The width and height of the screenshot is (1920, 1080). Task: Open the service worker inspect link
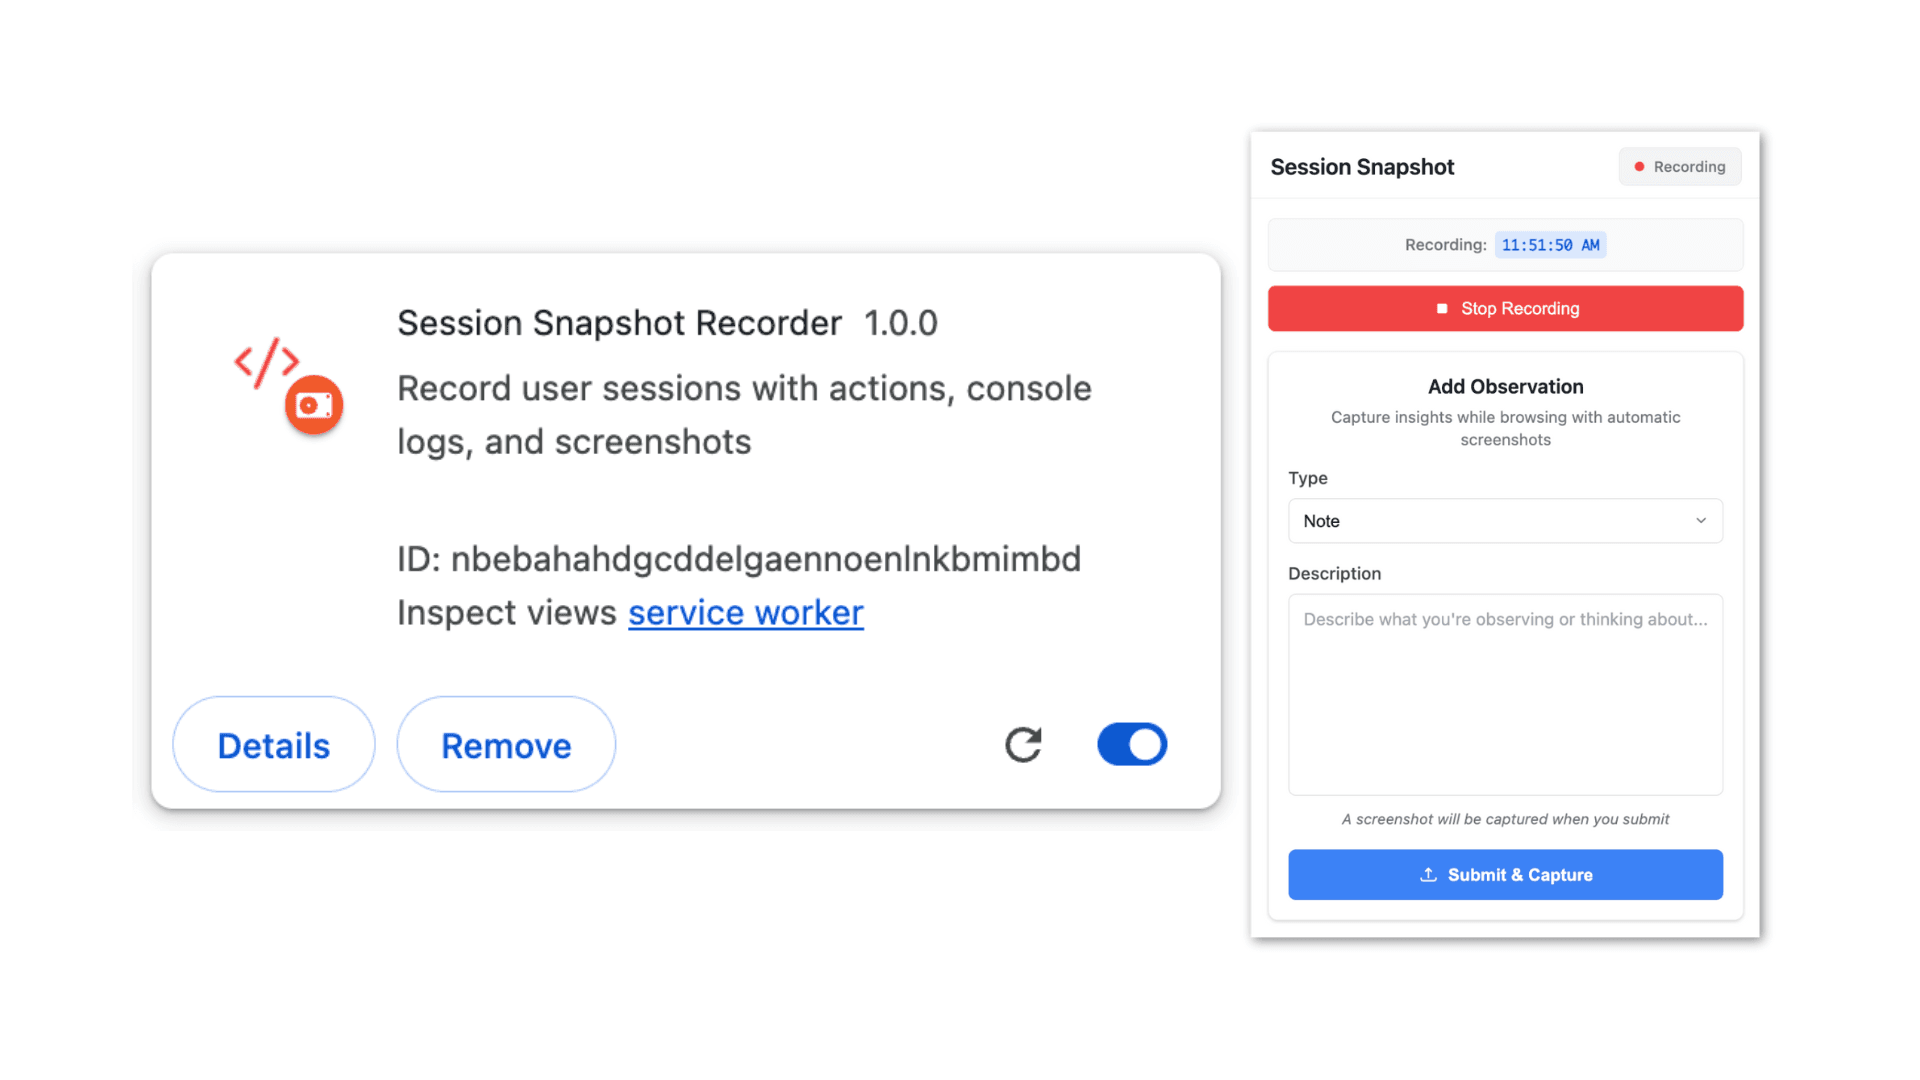click(x=745, y=612)
